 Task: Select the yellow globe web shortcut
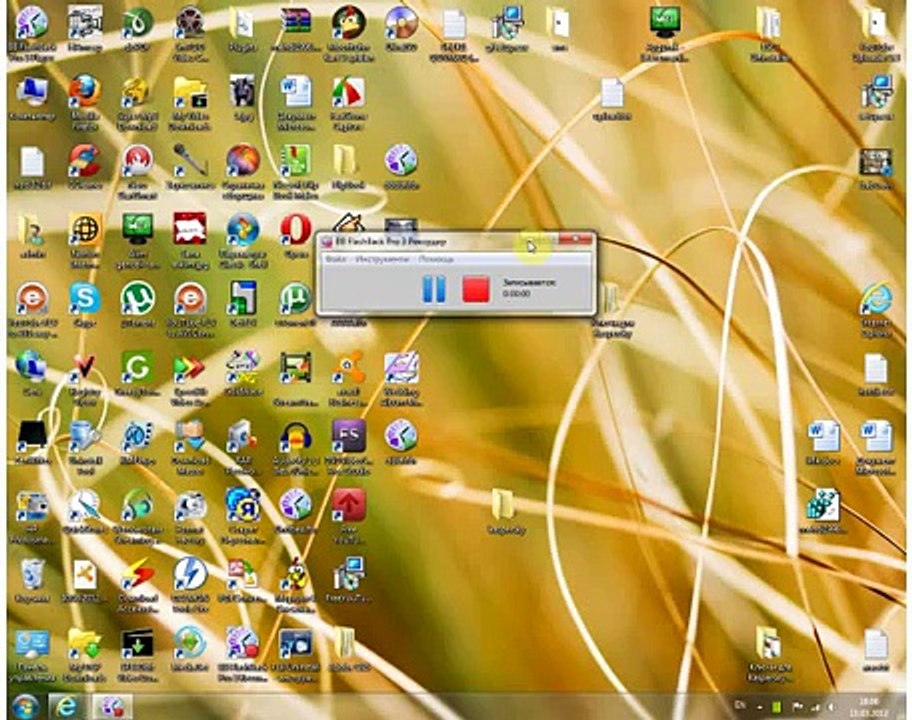coord(85,240)
